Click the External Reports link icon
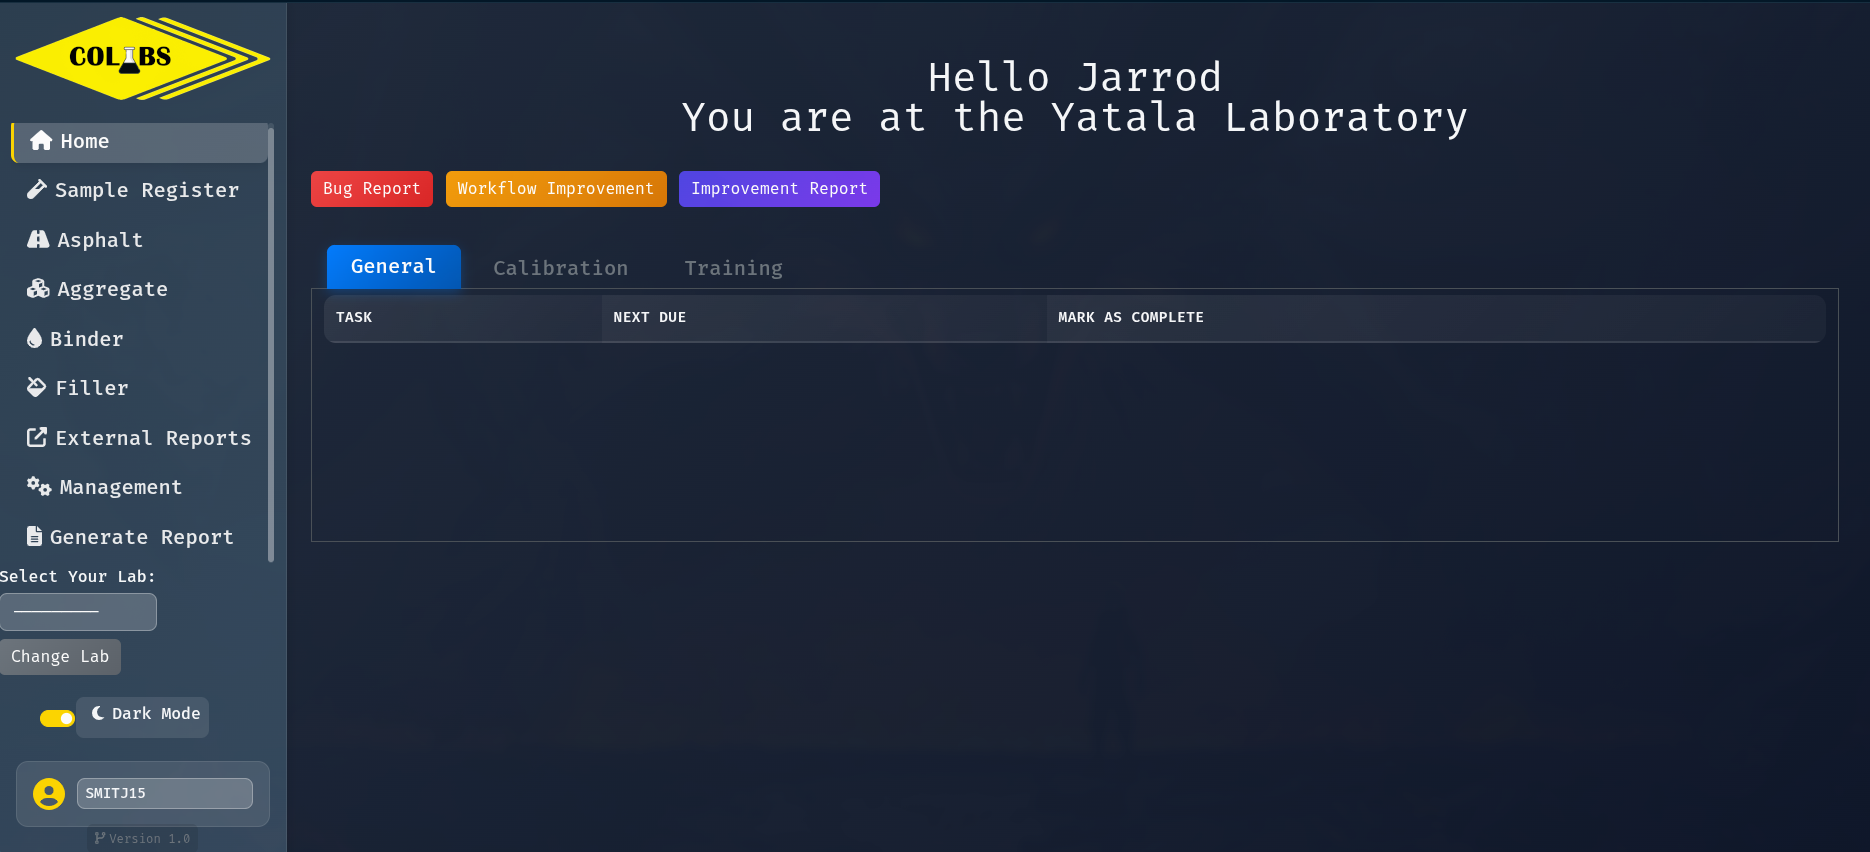The width and height of the screenshot is (1870, 852). [x=37, y=437]
